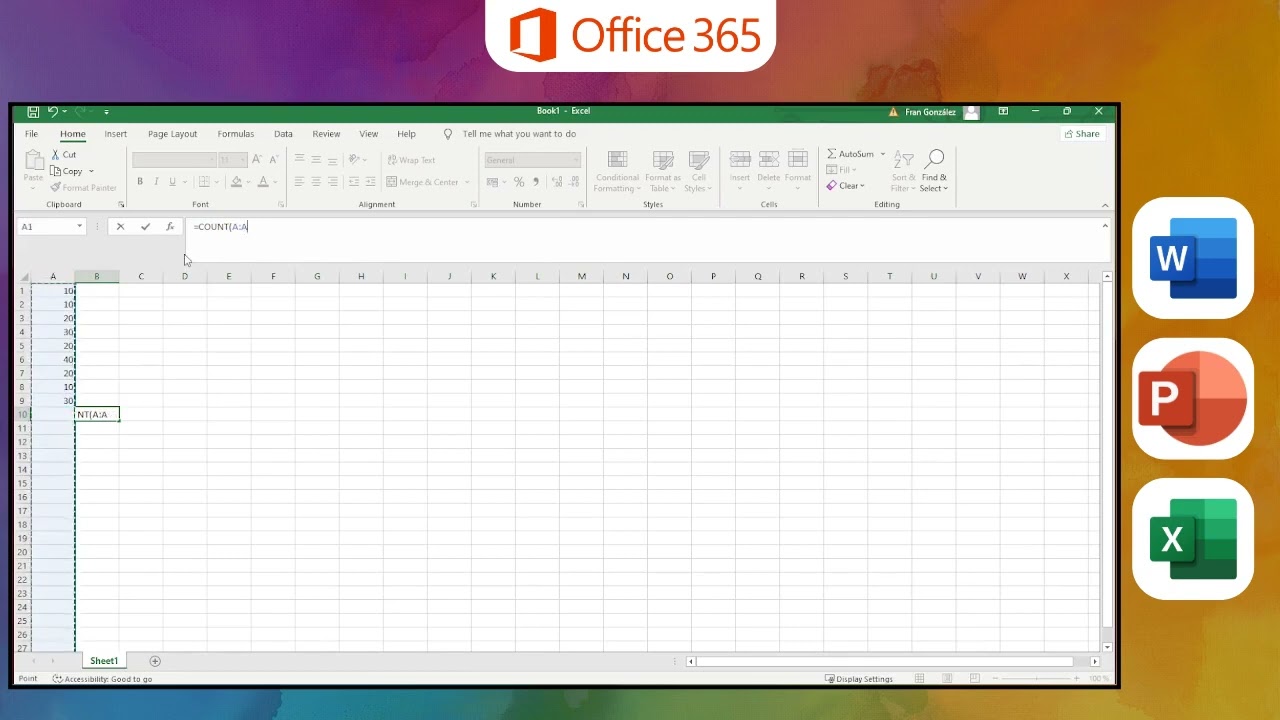Open Conditional Formatting menu

tap(617, 172)
